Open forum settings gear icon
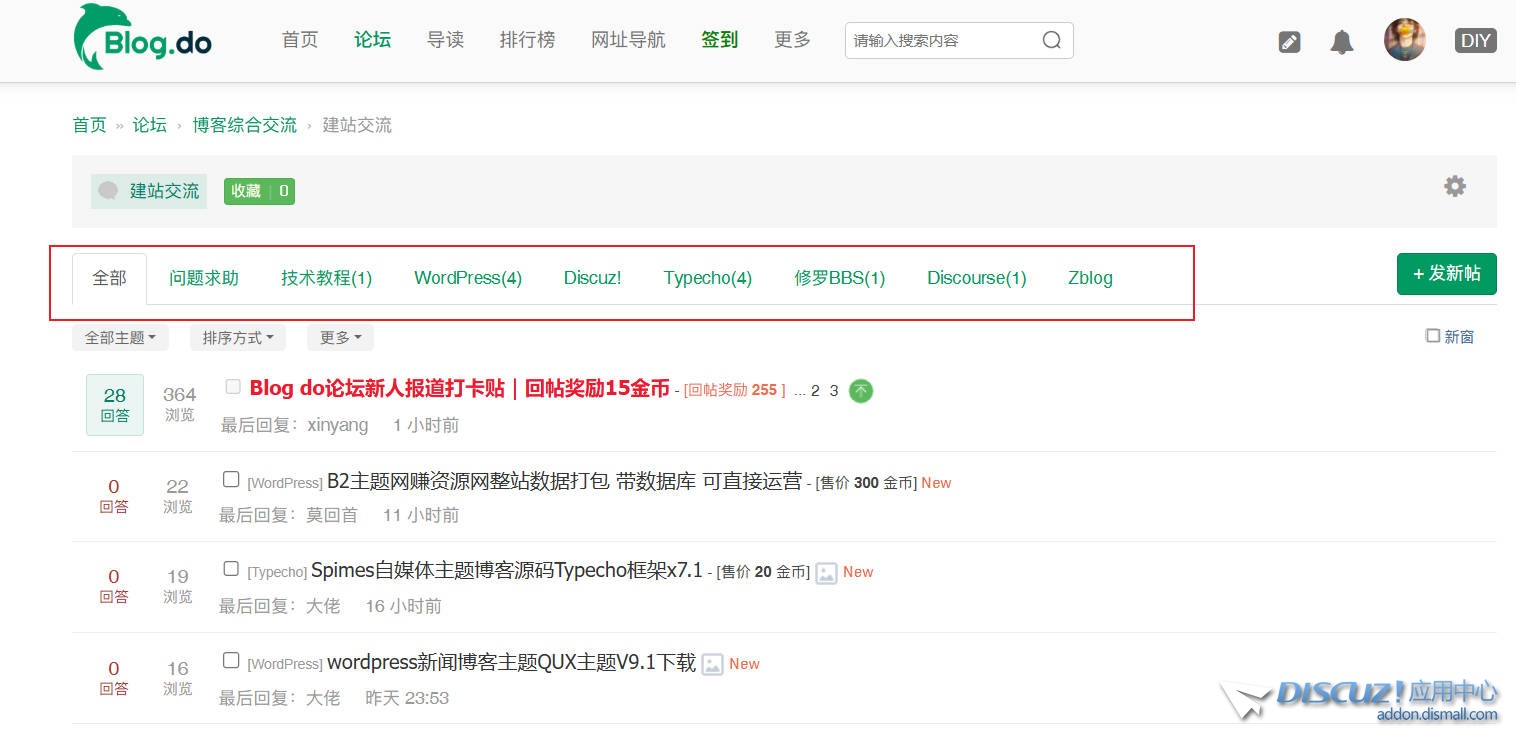 [1454, 186]
